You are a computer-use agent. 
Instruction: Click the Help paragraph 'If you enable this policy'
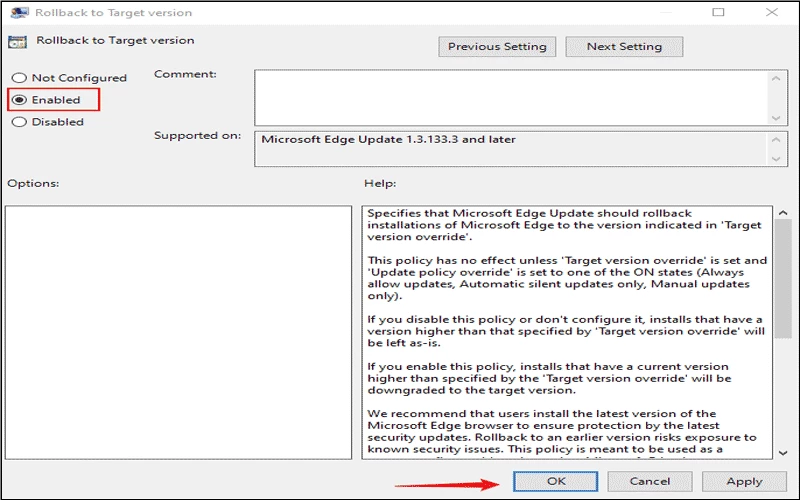[549, 378]
